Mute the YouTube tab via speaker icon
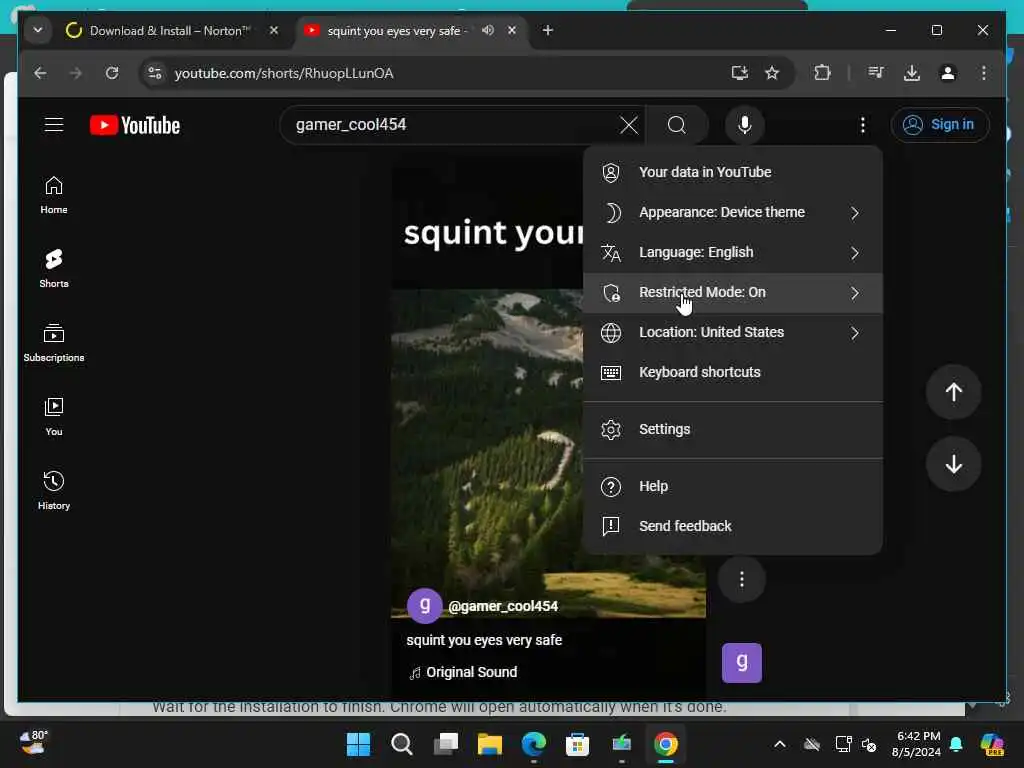 pos(488,30)
